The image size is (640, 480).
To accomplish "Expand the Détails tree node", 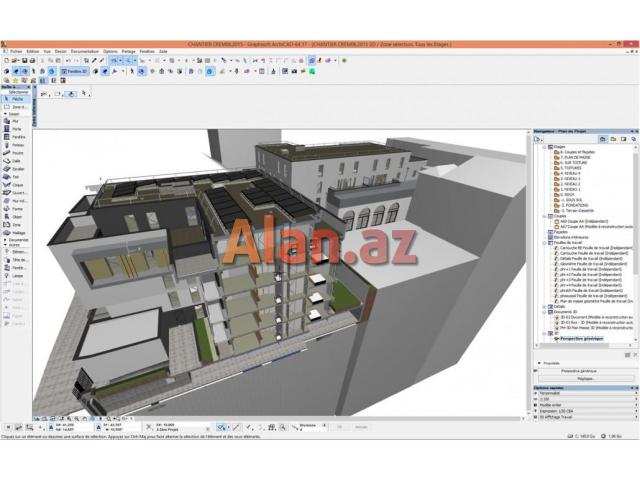I will (544, 306).
